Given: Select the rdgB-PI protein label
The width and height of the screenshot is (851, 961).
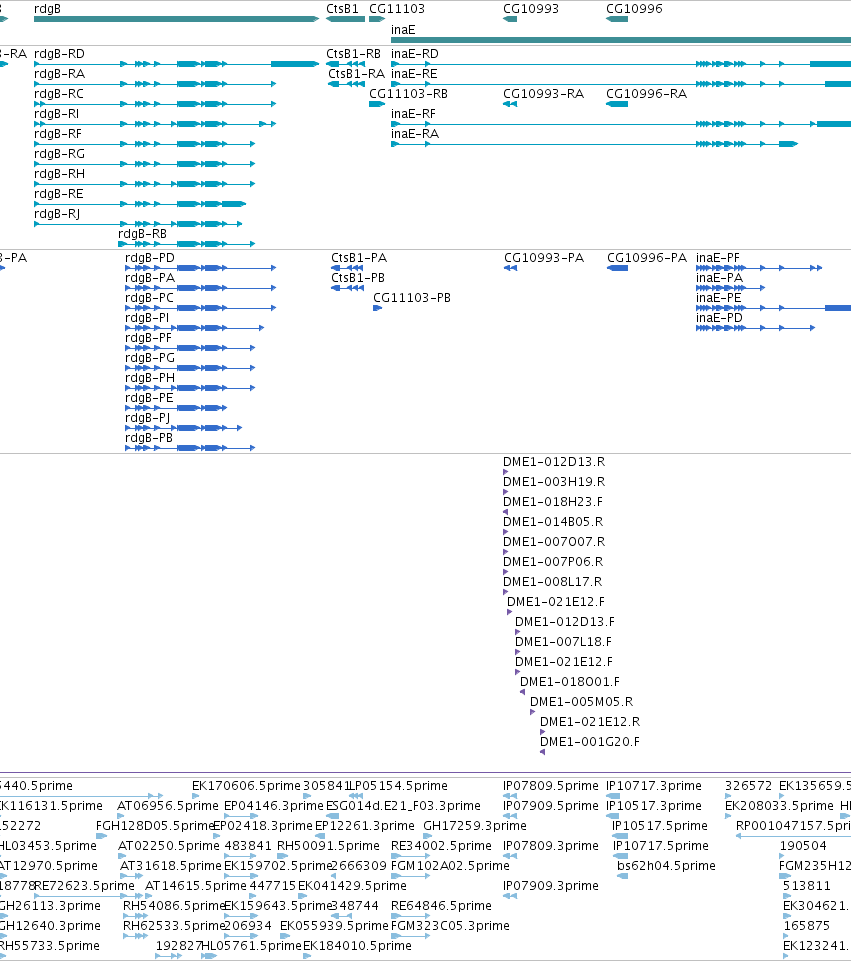Looking at the screenshot, I should (147, 318).
